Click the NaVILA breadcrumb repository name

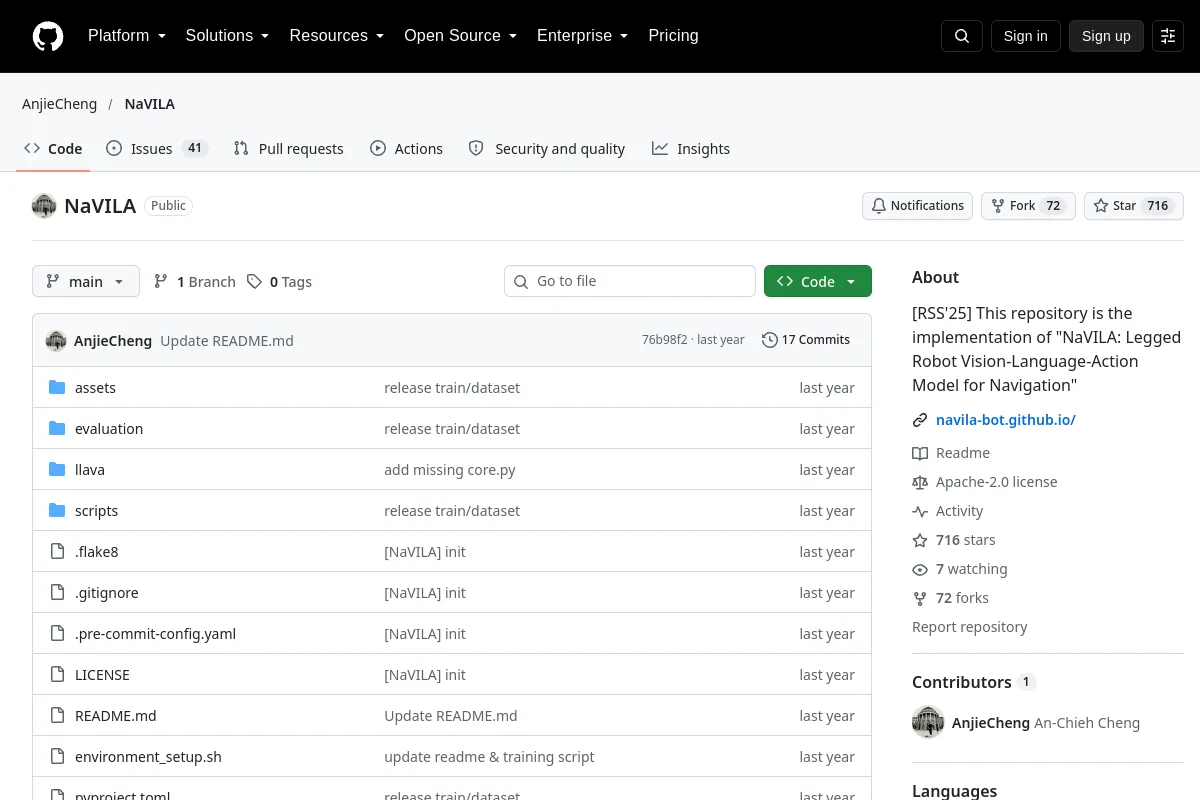pyautogui.click(x=150, y=104)
